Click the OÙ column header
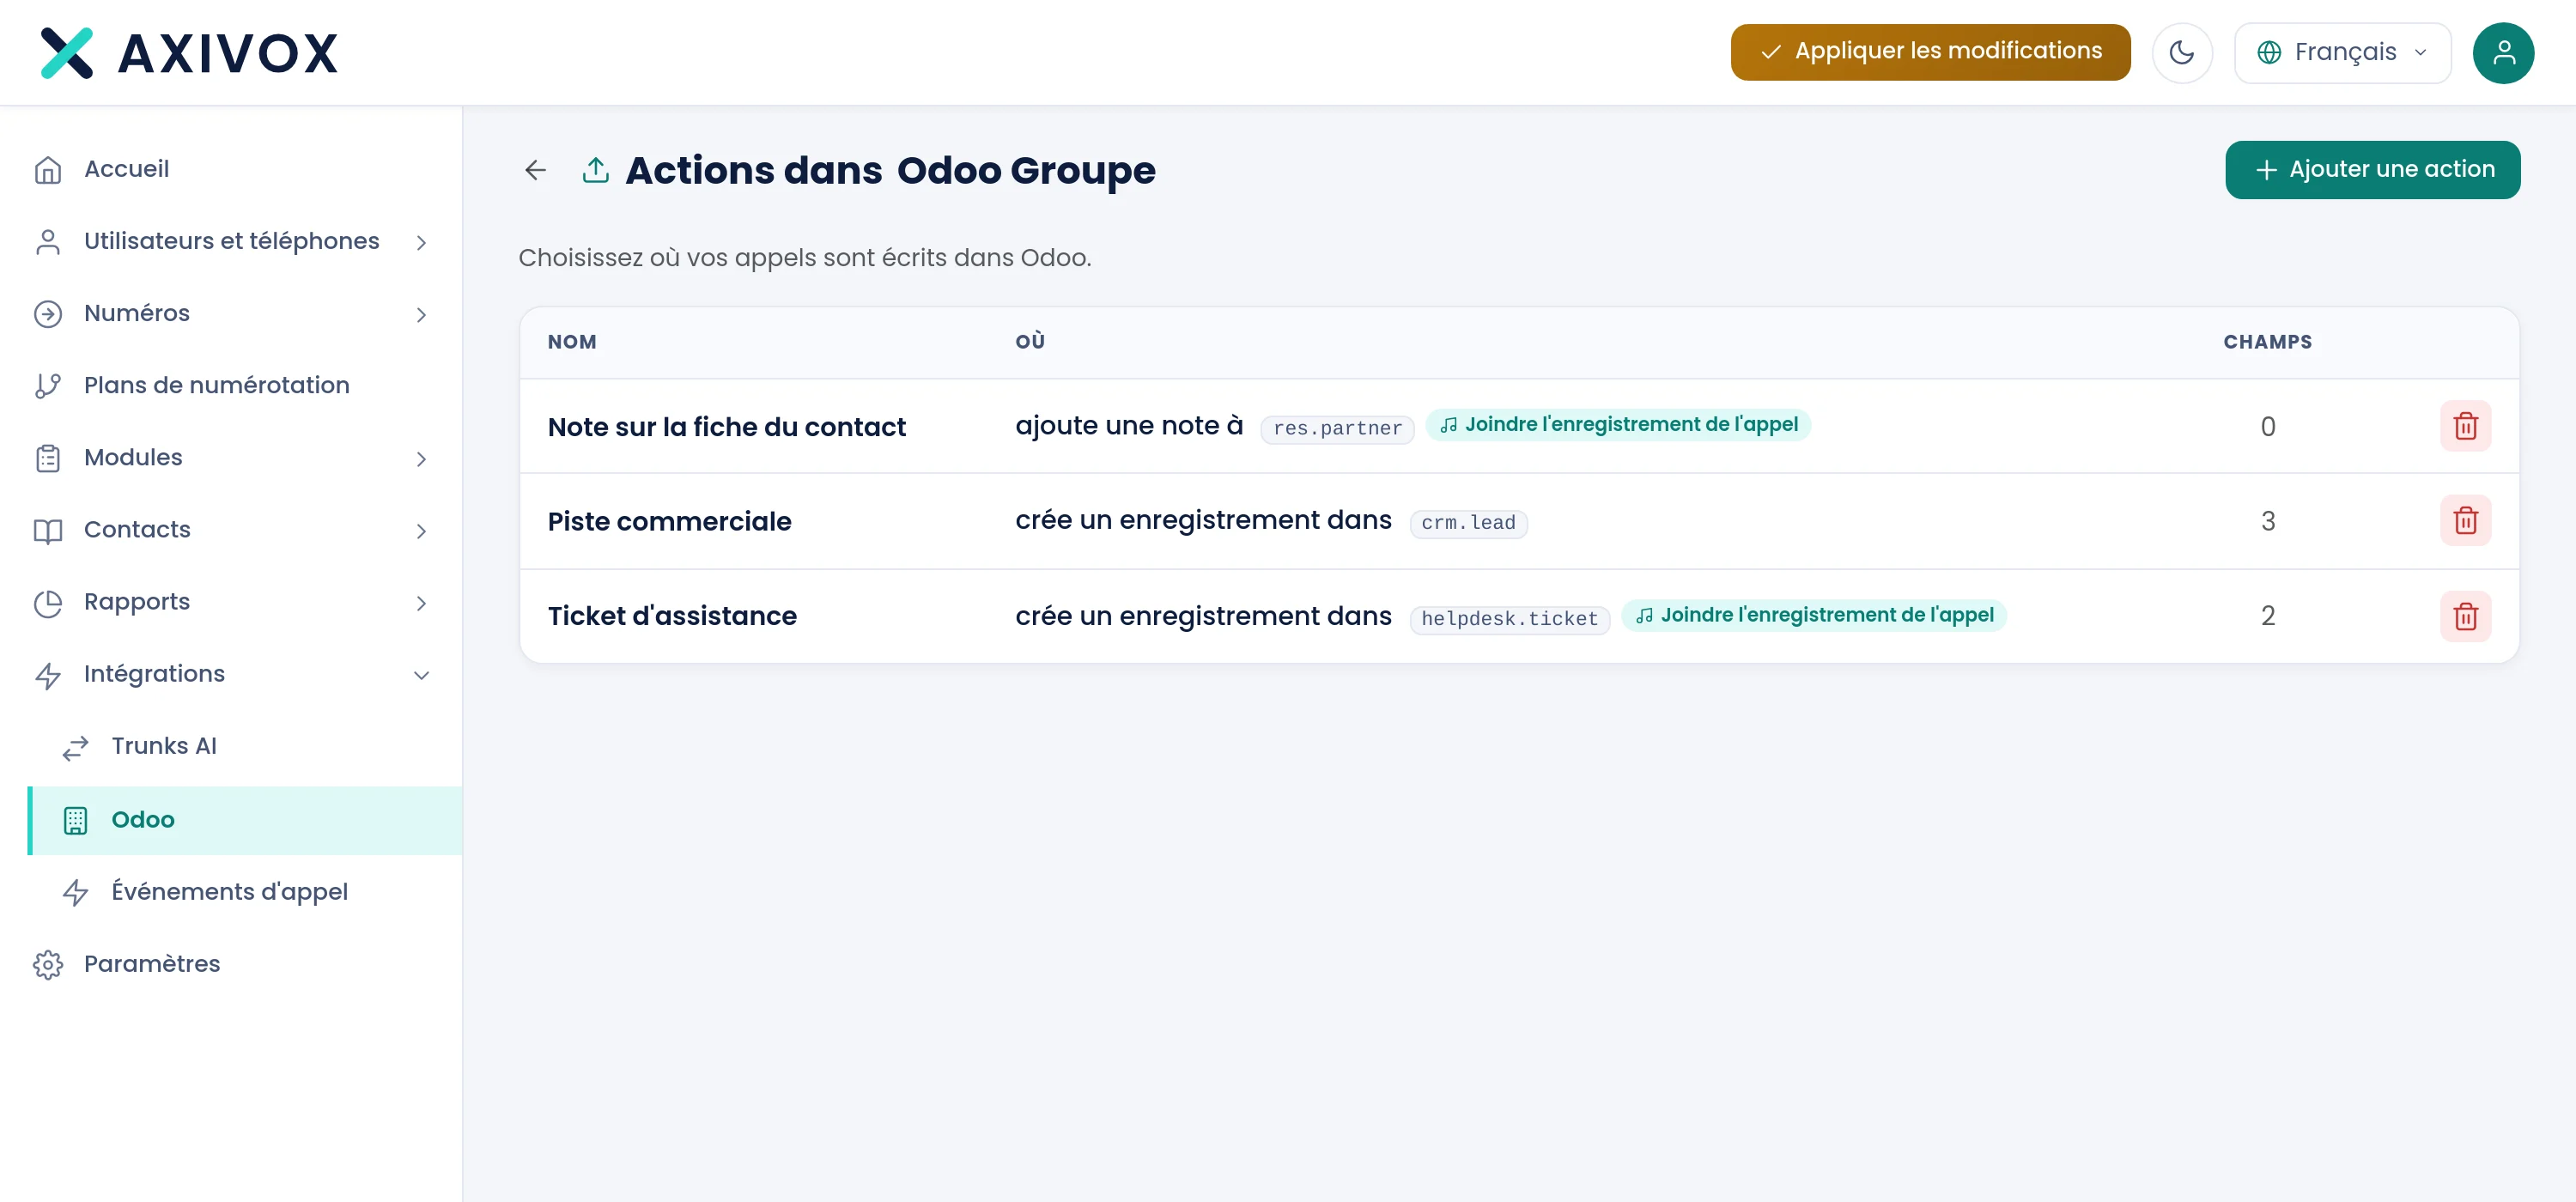Image resolution: width=2576 pixels, height=1202 pixels. [x=1030, y=341]
